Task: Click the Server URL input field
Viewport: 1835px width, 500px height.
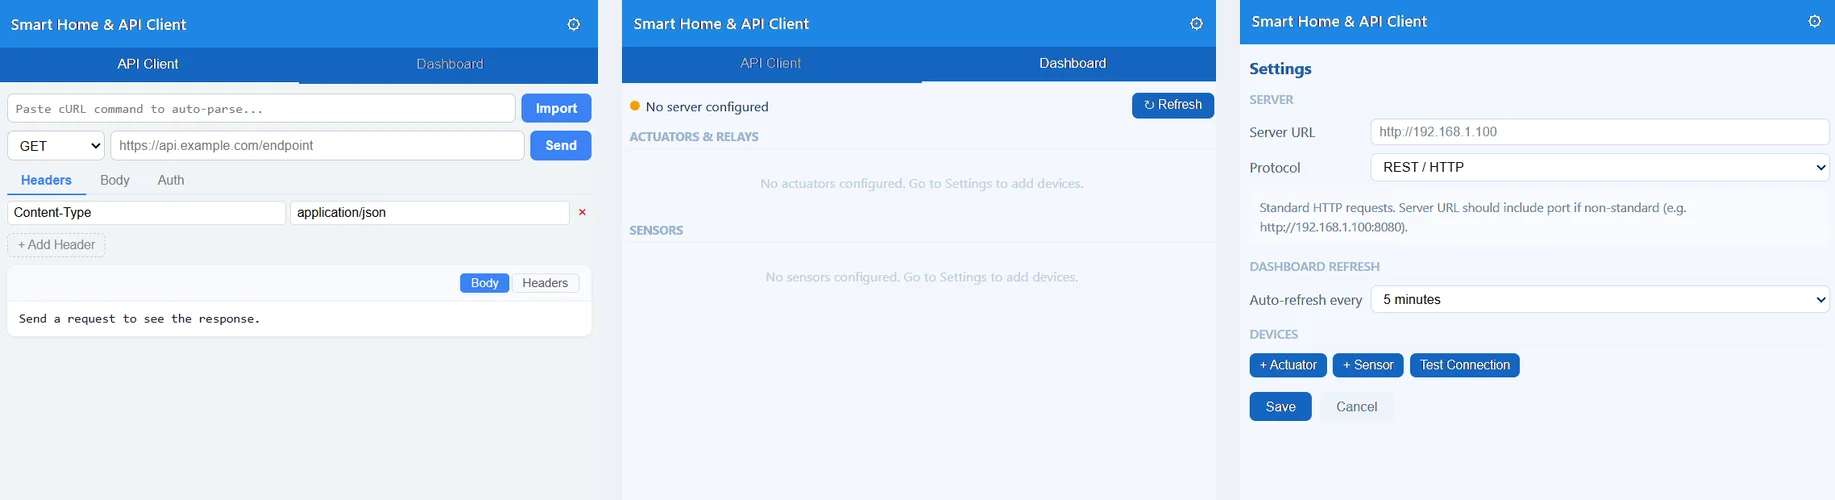Action: point(1600,132)
